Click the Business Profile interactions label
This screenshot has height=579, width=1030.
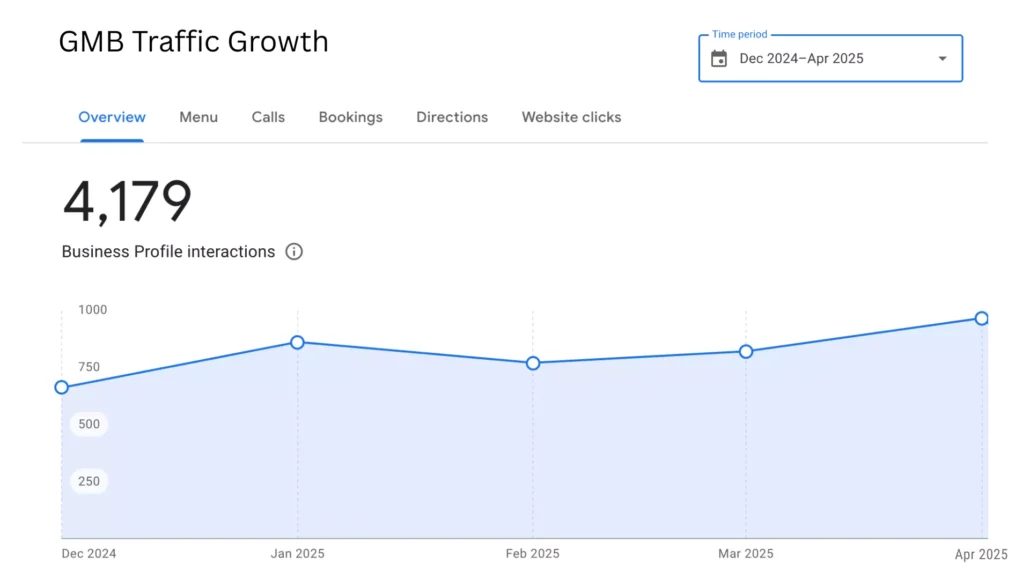point(168,252)
